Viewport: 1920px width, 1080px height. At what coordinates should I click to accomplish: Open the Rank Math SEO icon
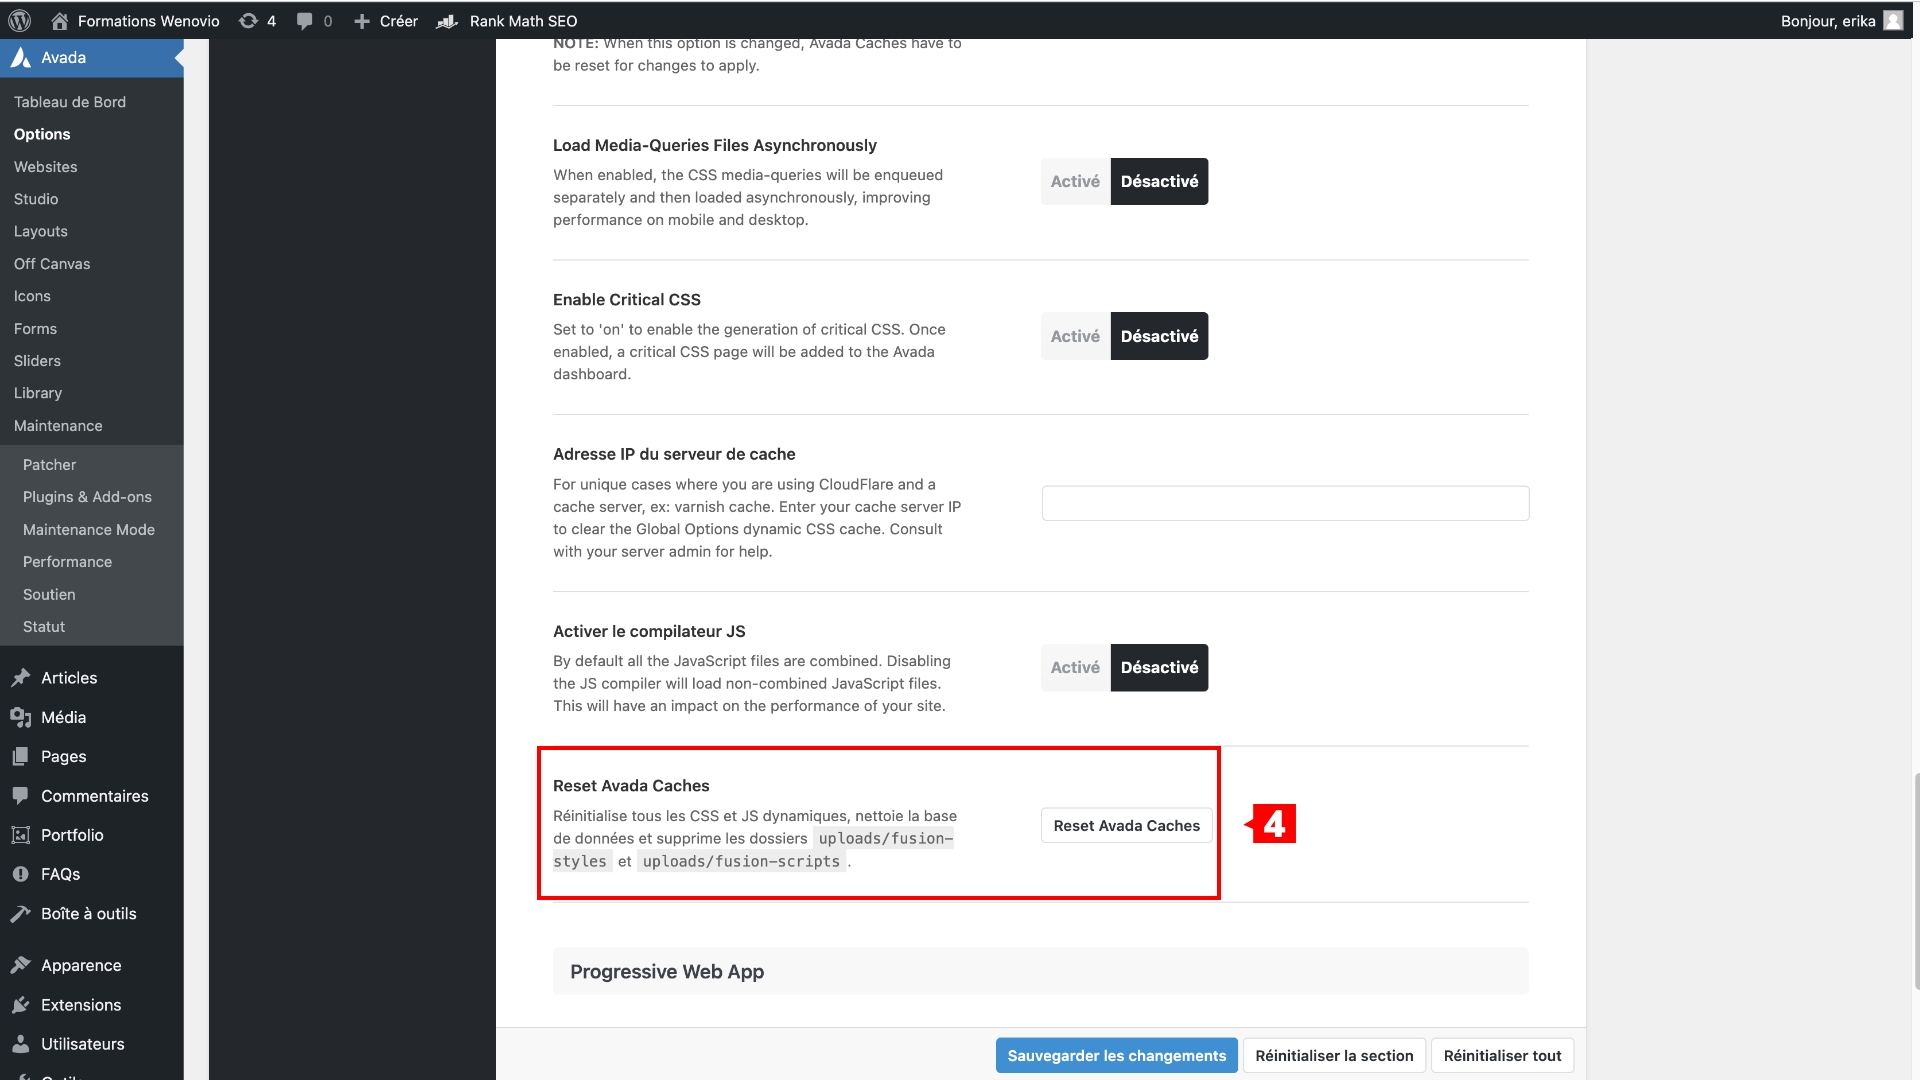pos(447,21)
